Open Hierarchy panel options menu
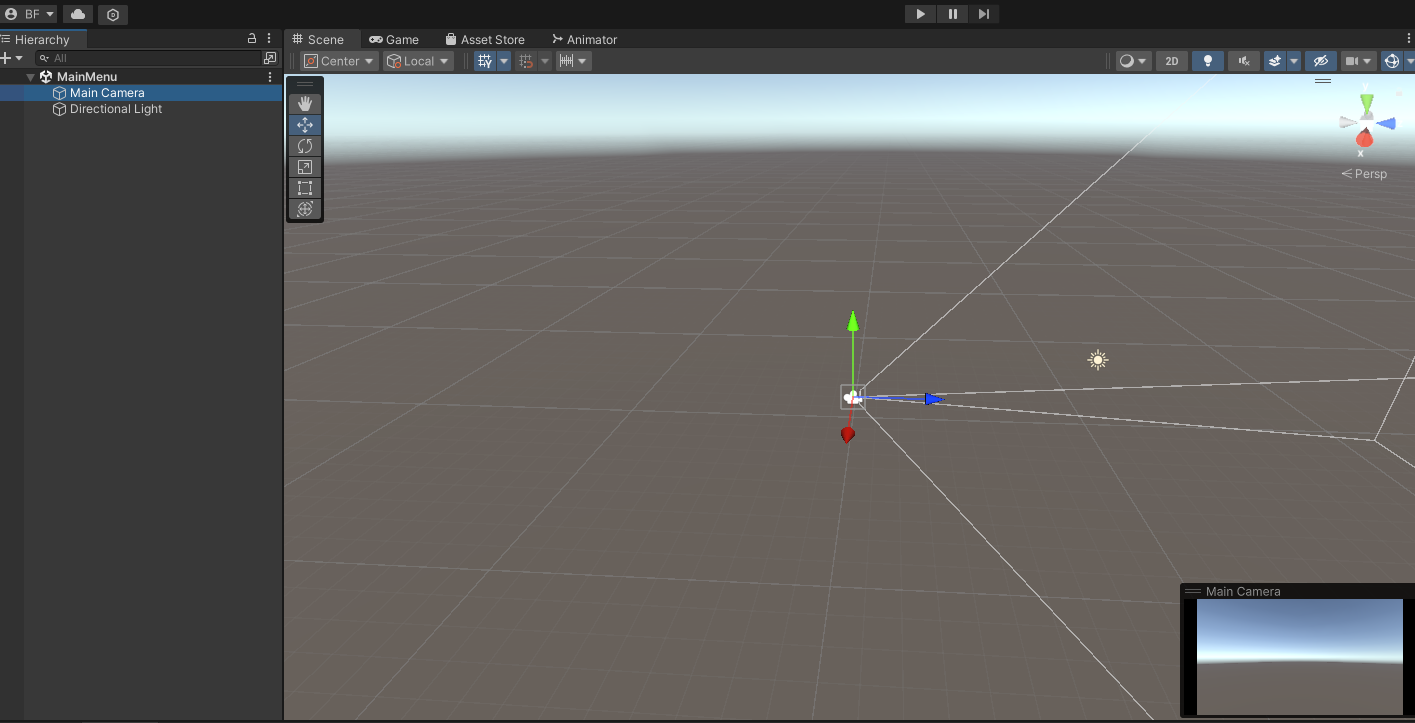This screenshot has width=1415, height=723. [269, 38]
